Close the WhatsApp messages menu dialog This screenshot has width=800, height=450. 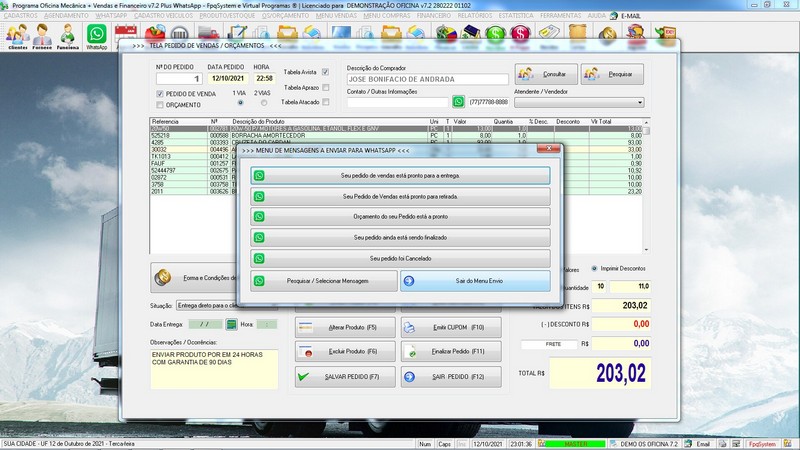(x=548, y=149)
